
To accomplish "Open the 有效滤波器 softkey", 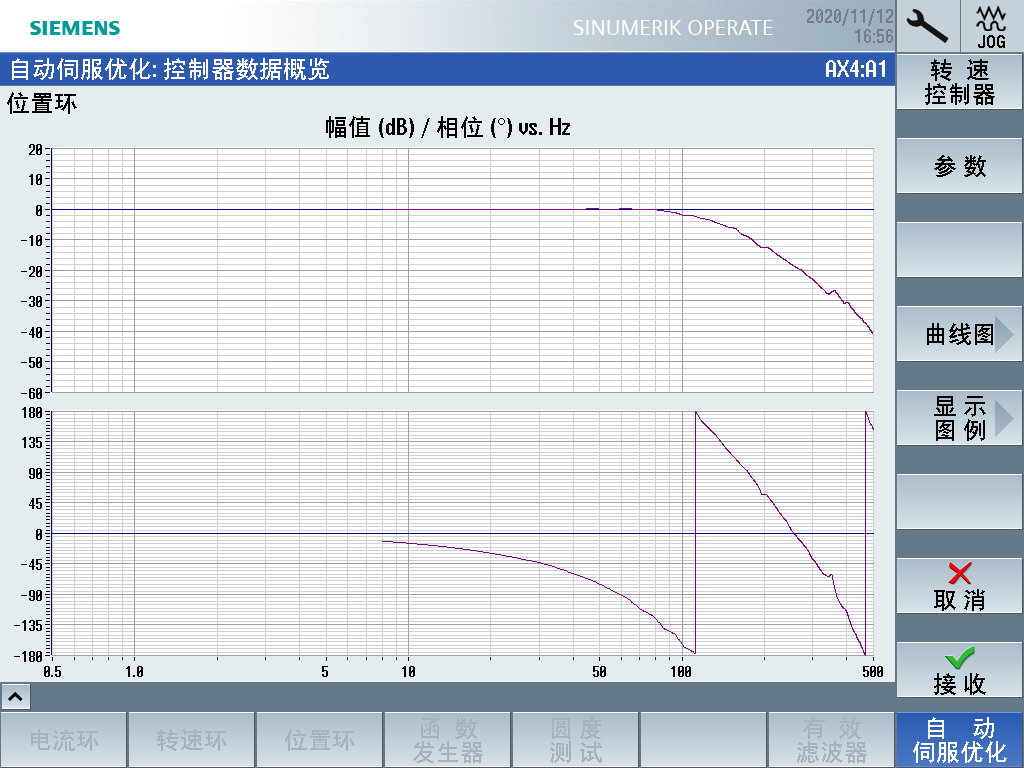I will [x=831, y=740].
